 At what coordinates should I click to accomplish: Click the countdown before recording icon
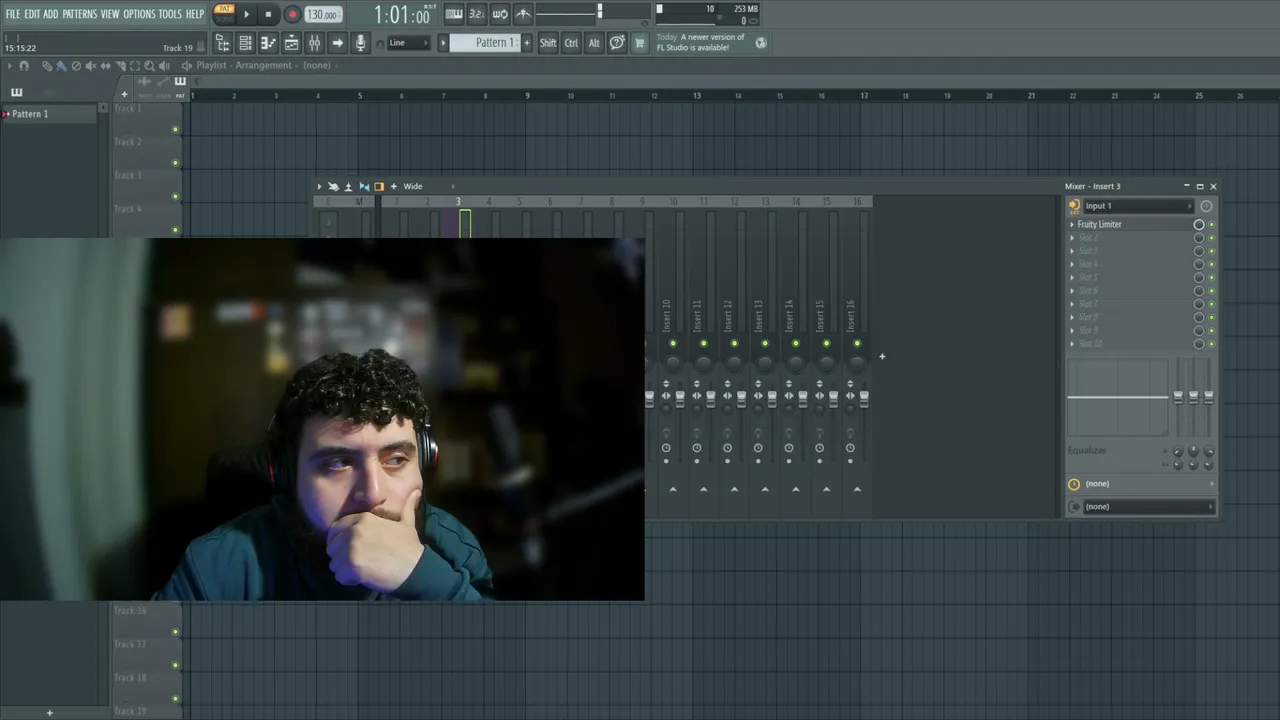[477, 14]
